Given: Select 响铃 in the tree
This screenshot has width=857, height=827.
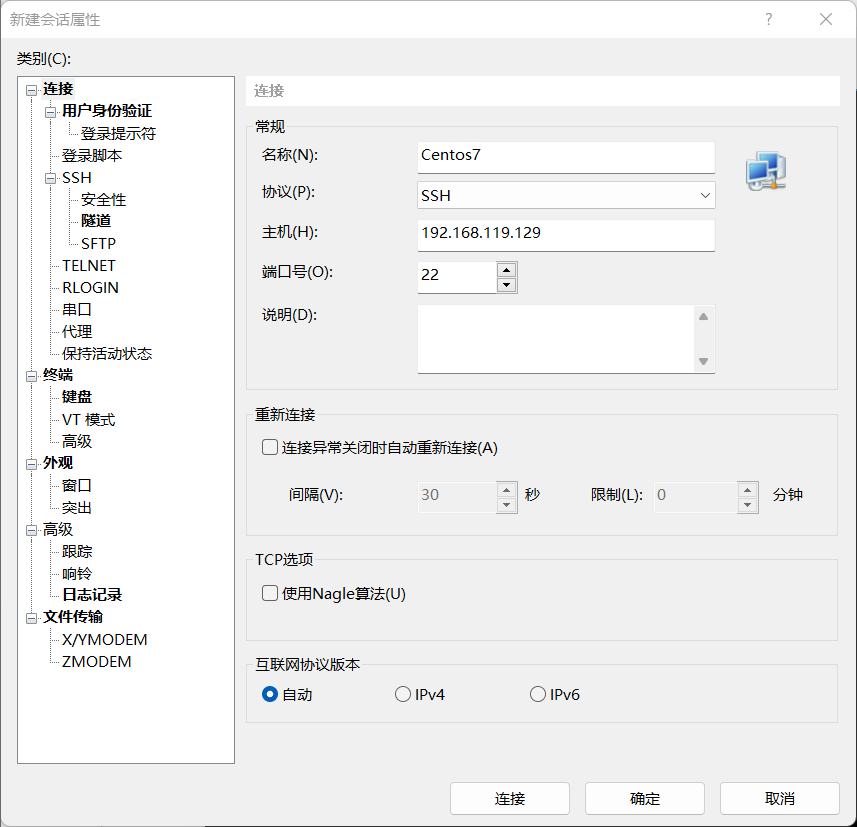Looking at the screenshot, I should click(x=77, y=573).
